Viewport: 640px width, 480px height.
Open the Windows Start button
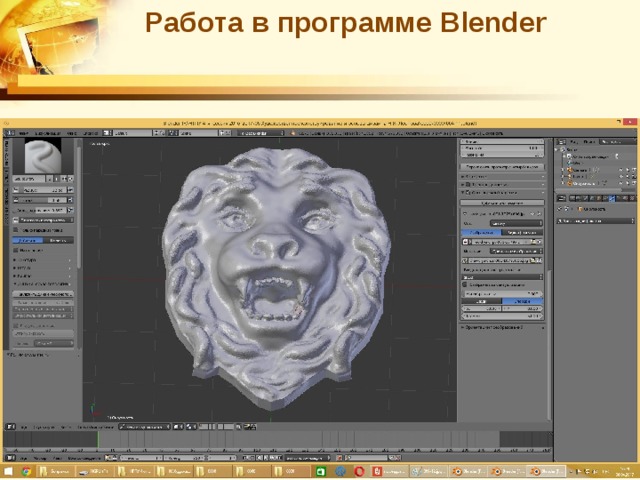pyautogui.click(x=8, y=471)
